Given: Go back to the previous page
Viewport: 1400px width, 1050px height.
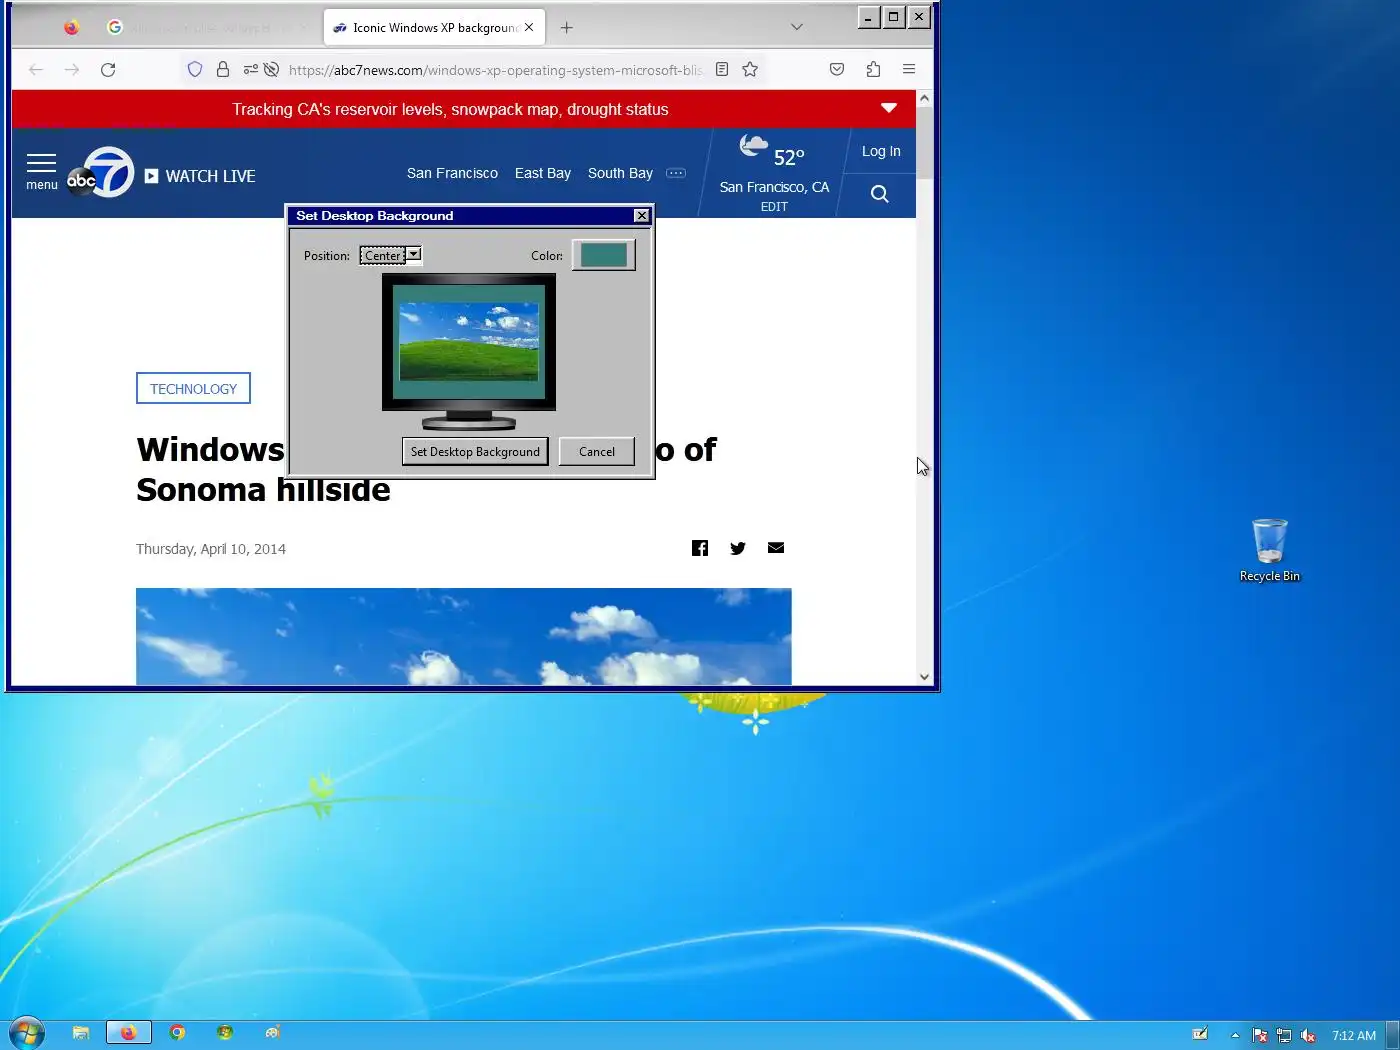Looking at the screenshot, I should [36, 69].
